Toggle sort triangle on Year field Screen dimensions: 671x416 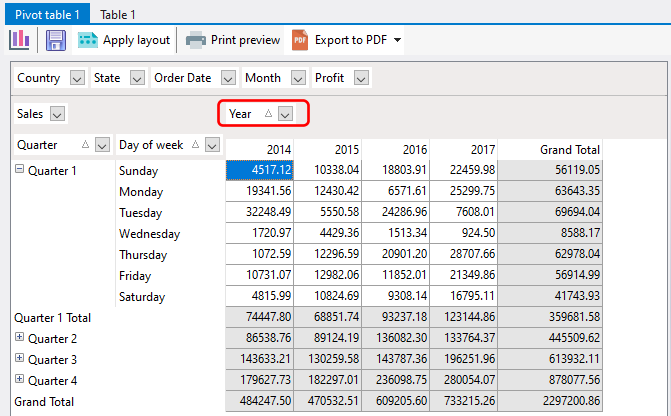coord(268,114)
